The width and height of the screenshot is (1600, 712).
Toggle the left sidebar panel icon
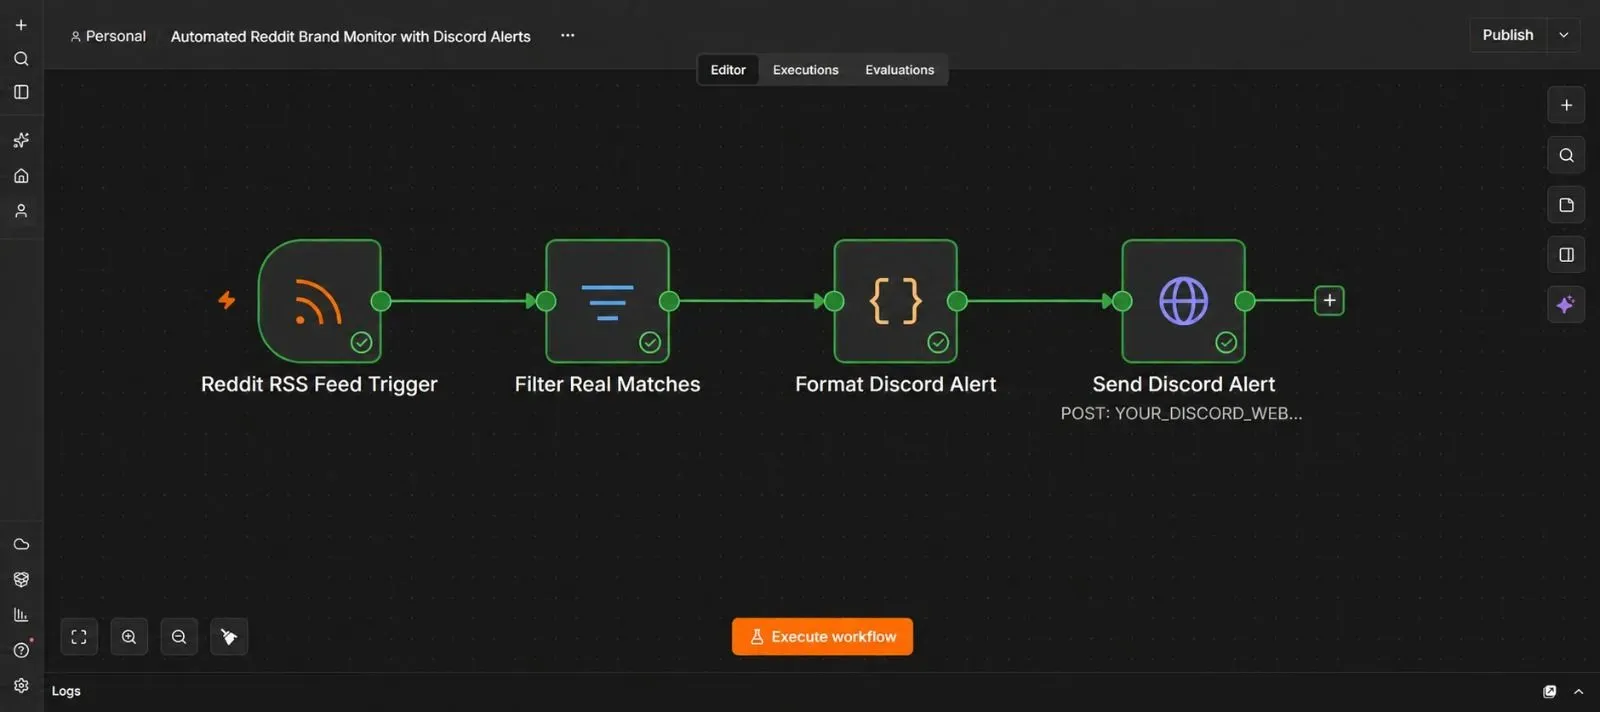[21, 92]
